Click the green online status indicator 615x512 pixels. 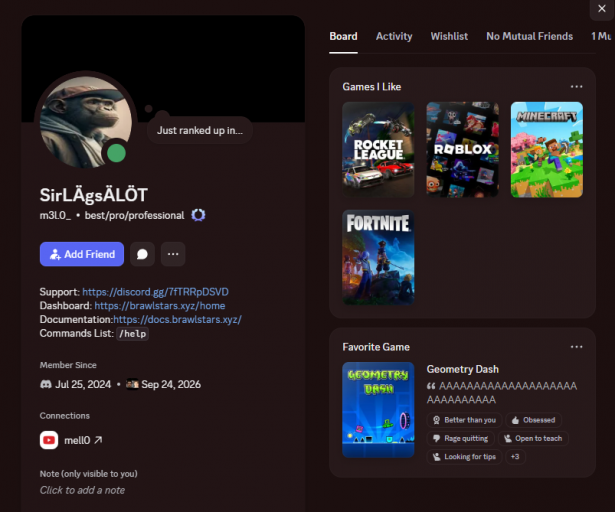coord(116,153)
